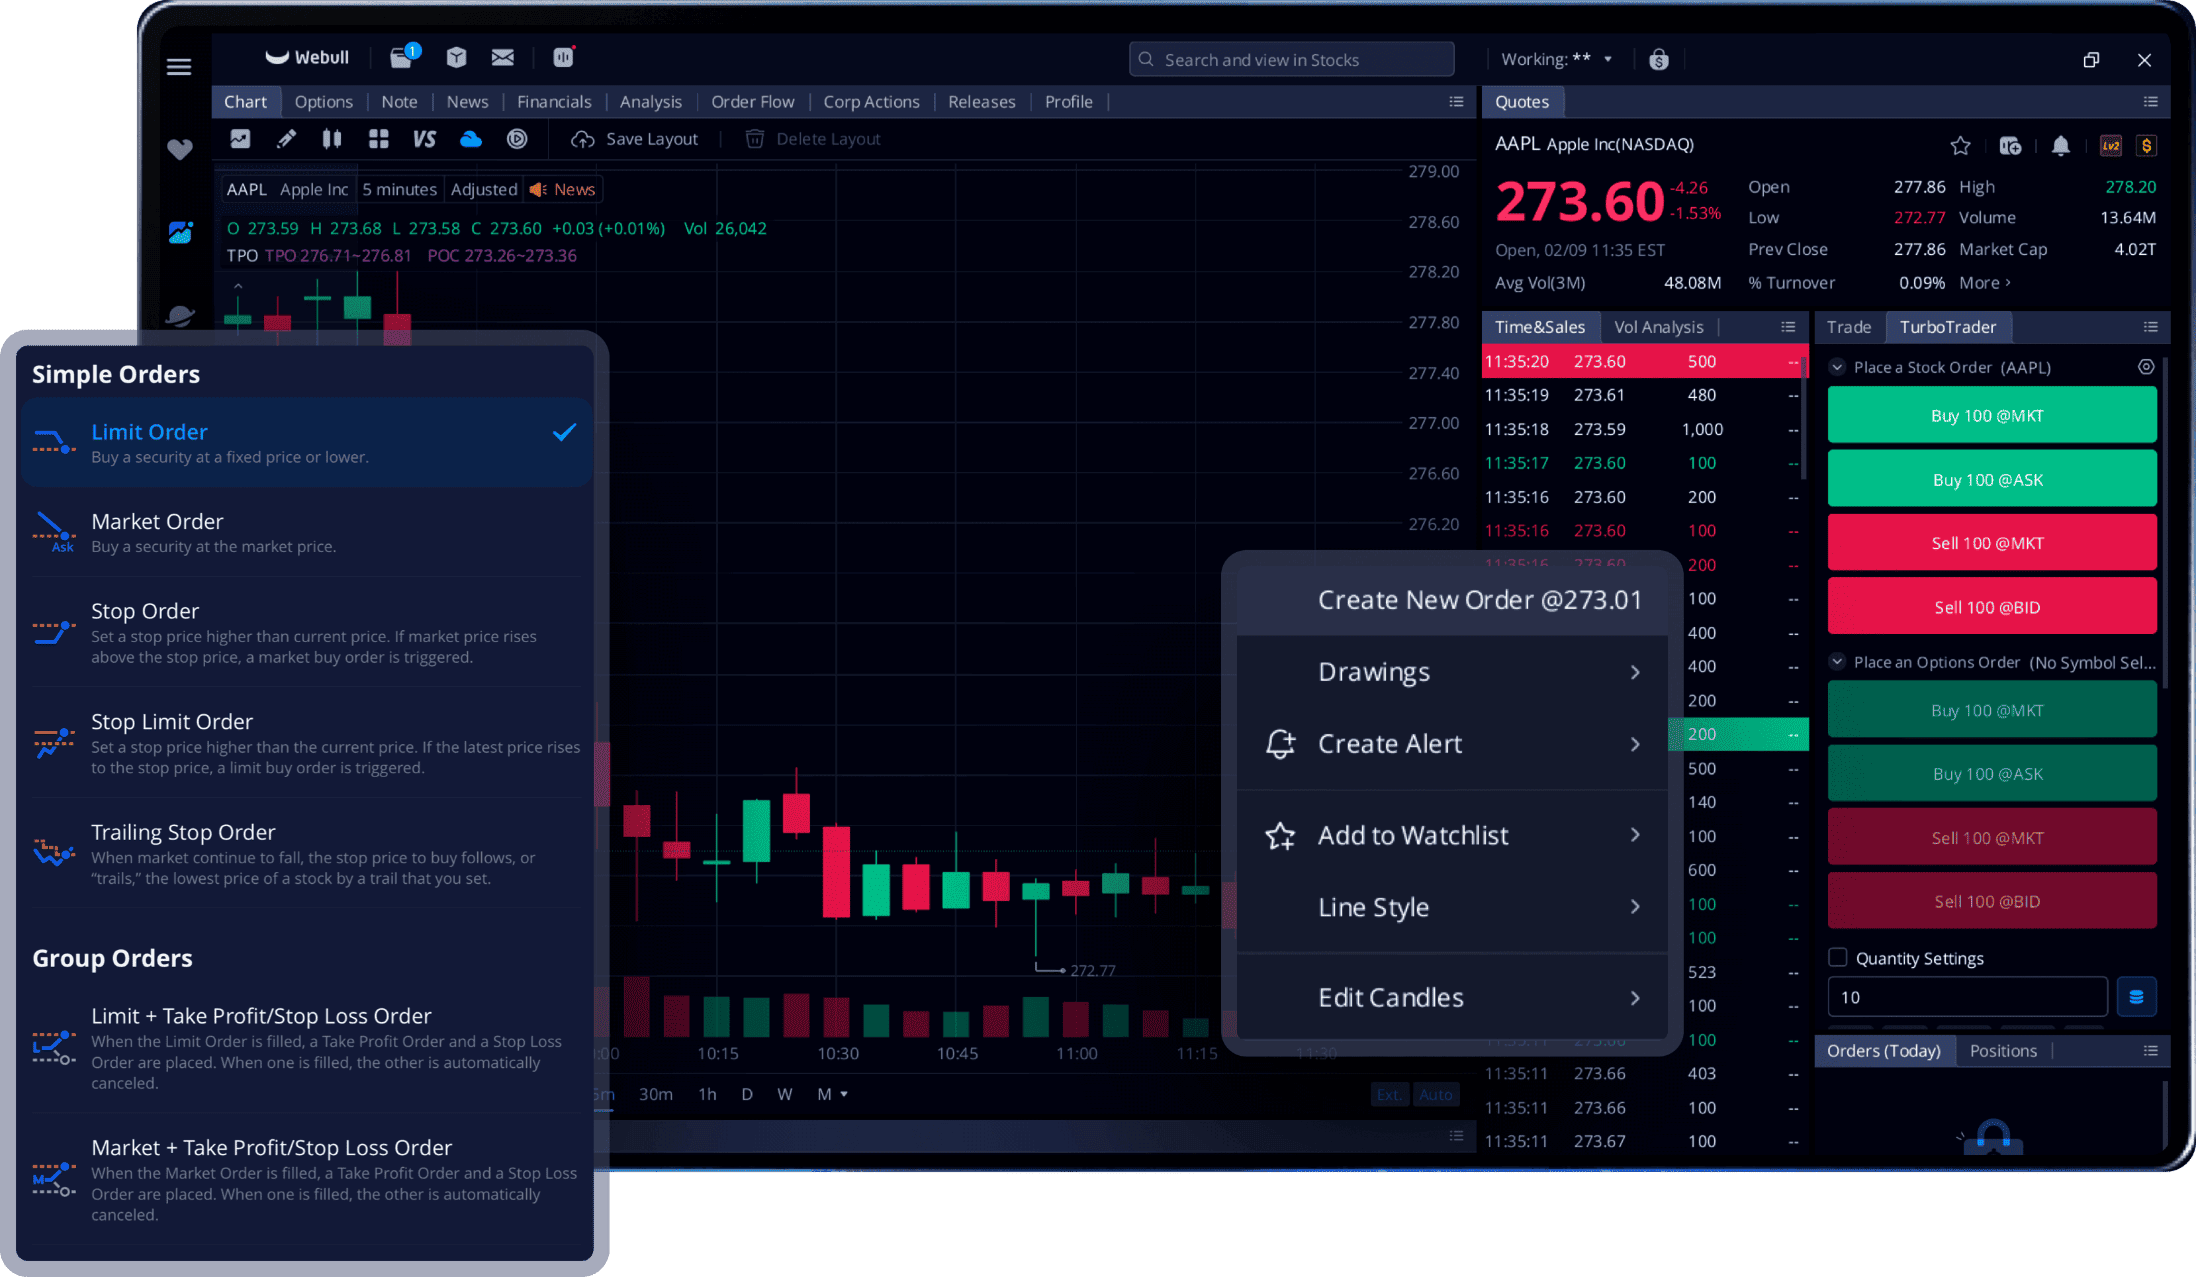Select Trailing Stop Order type

(x=306, y=854)
